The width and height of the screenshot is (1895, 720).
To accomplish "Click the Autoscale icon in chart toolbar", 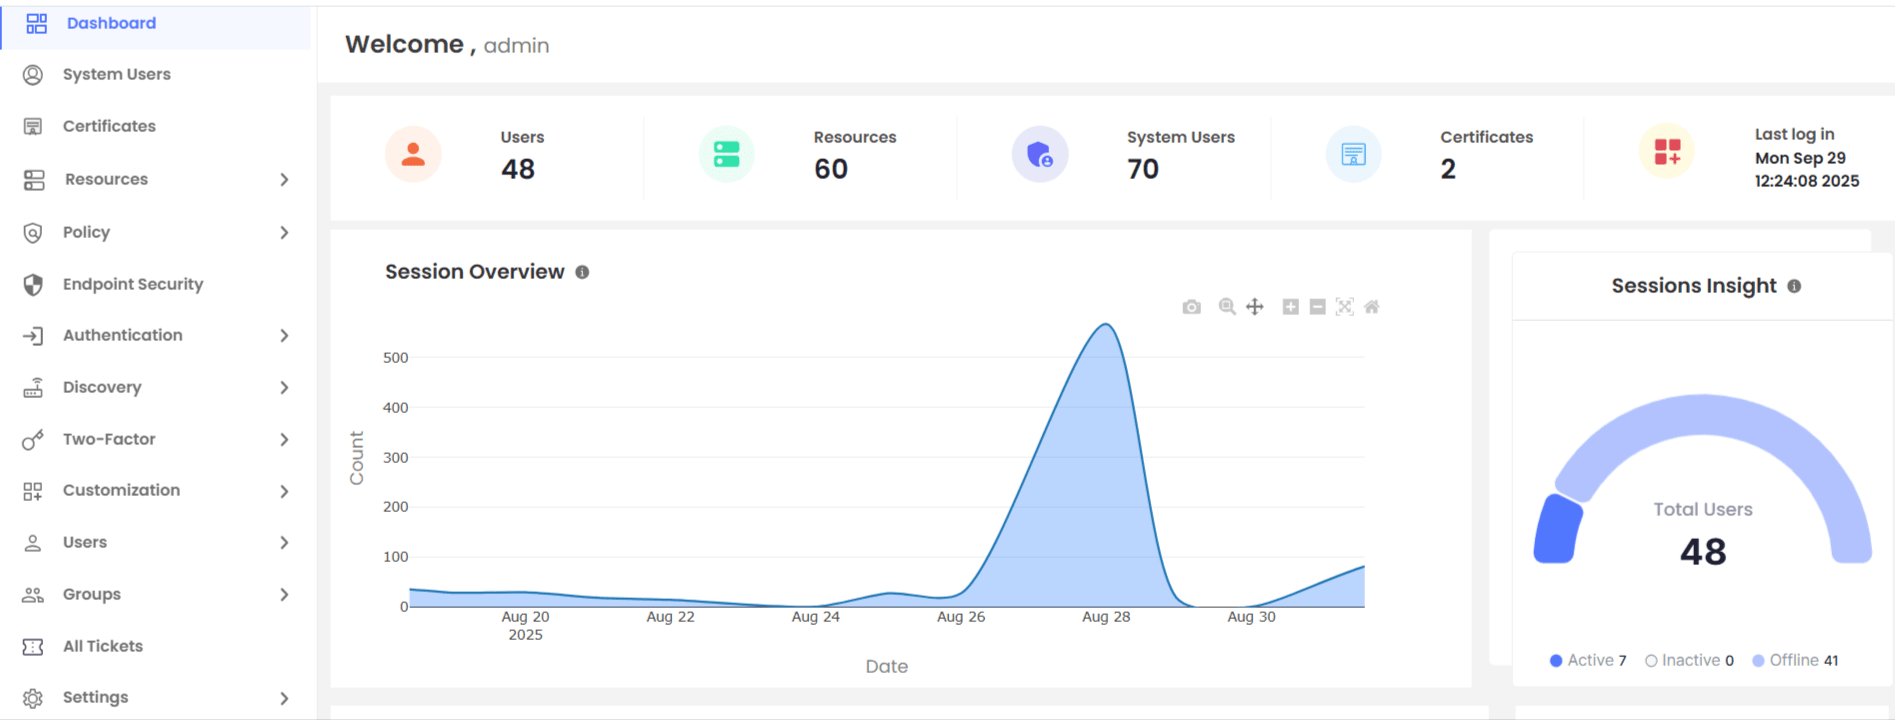I will (x=1345, y=307).
